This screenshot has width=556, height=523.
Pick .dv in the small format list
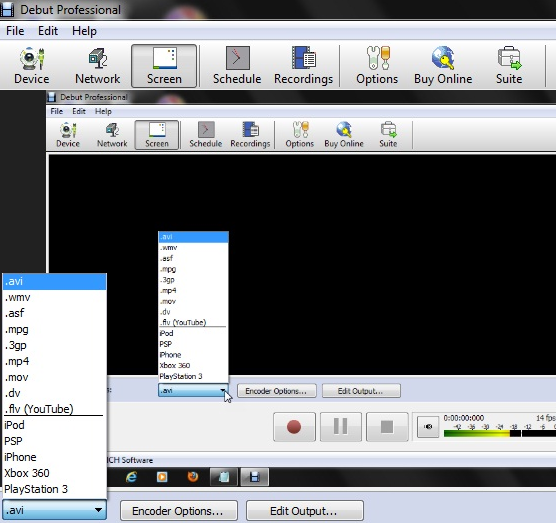(193, 312)
